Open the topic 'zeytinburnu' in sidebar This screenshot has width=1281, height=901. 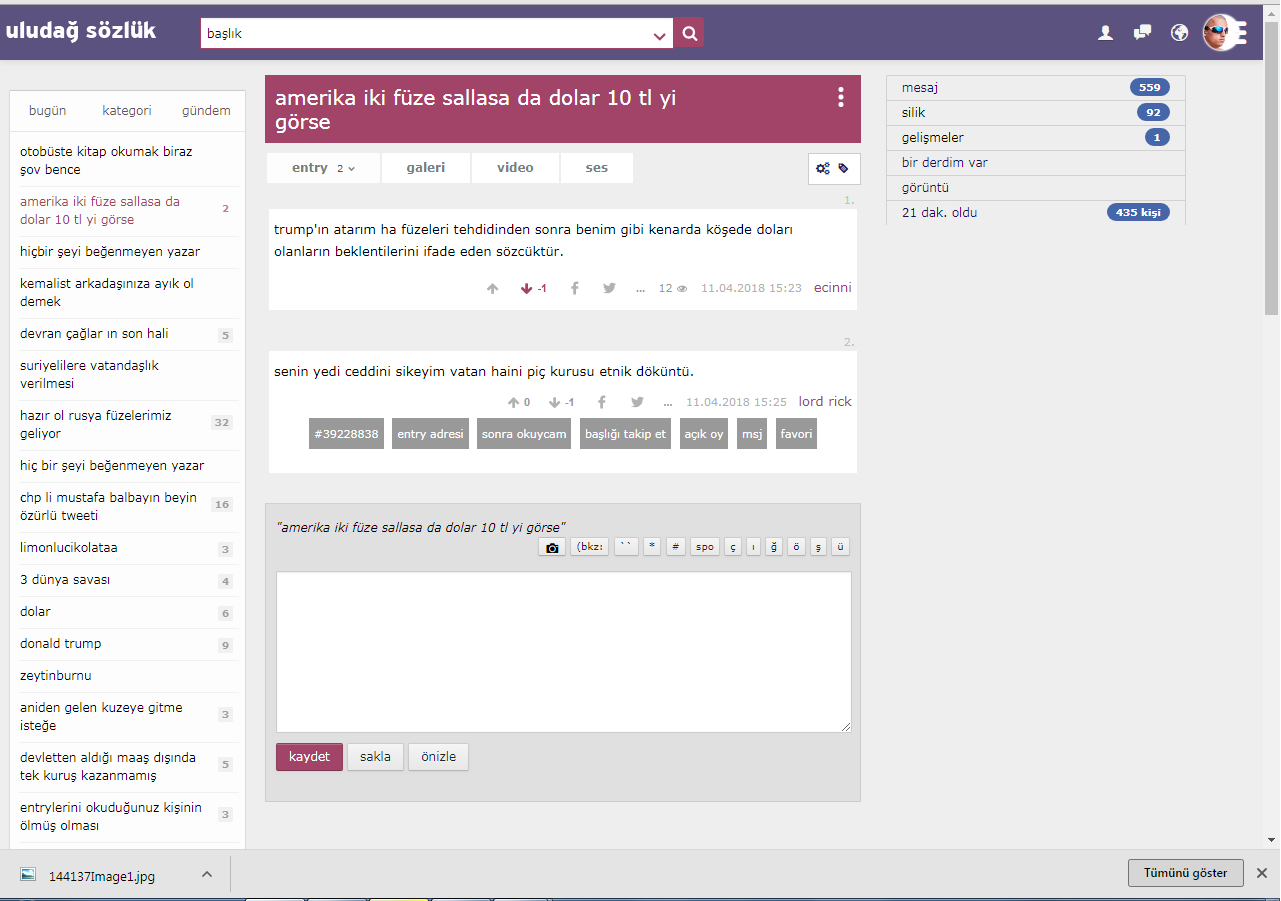pyautogui.click(x=56, y=676)
